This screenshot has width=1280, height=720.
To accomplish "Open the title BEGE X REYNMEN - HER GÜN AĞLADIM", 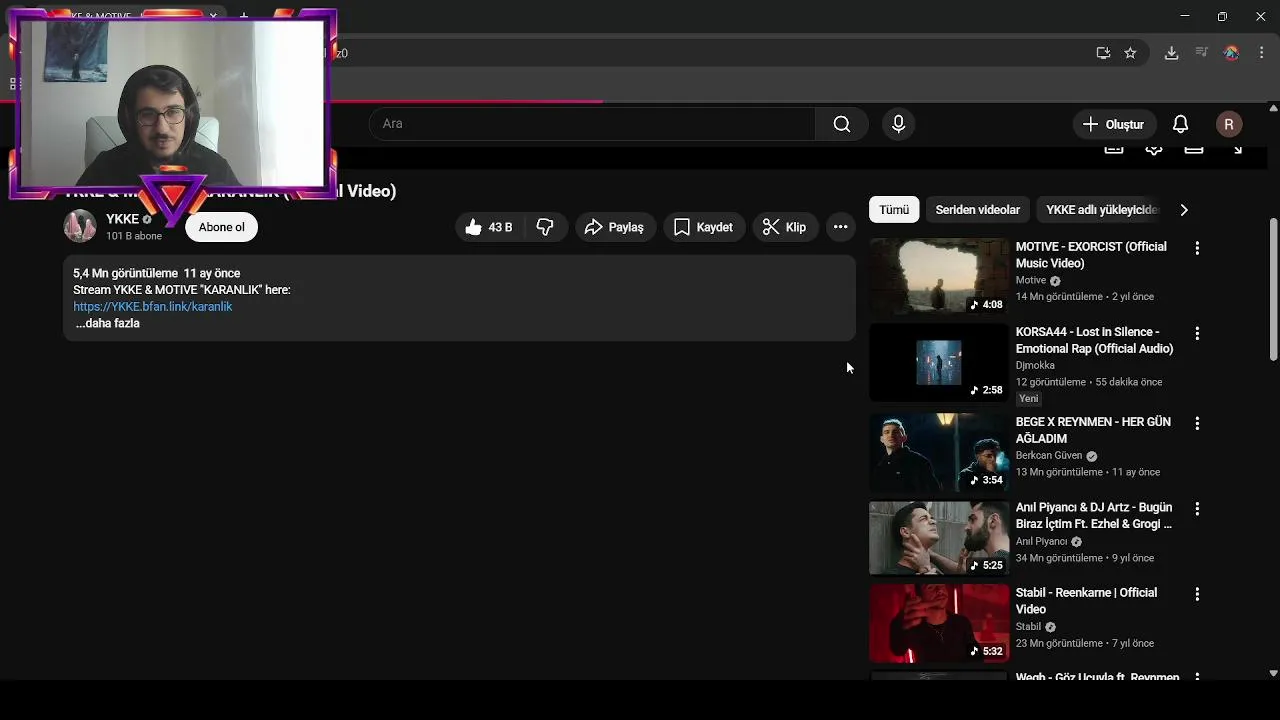I will click(1093, 430).
